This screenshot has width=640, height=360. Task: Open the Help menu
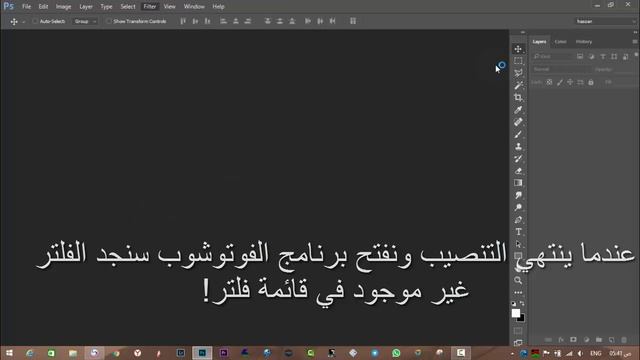click(218, 7)
